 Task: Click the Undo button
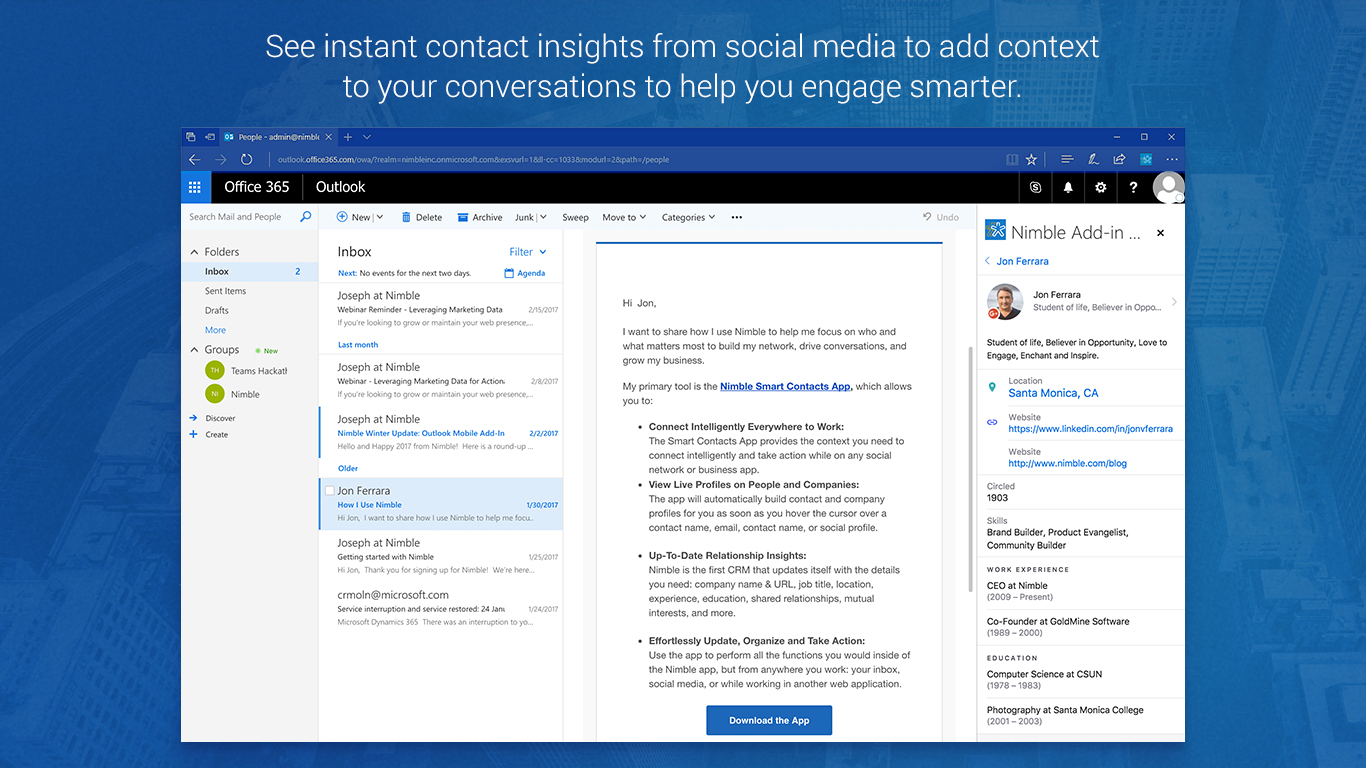coord(940,217)
